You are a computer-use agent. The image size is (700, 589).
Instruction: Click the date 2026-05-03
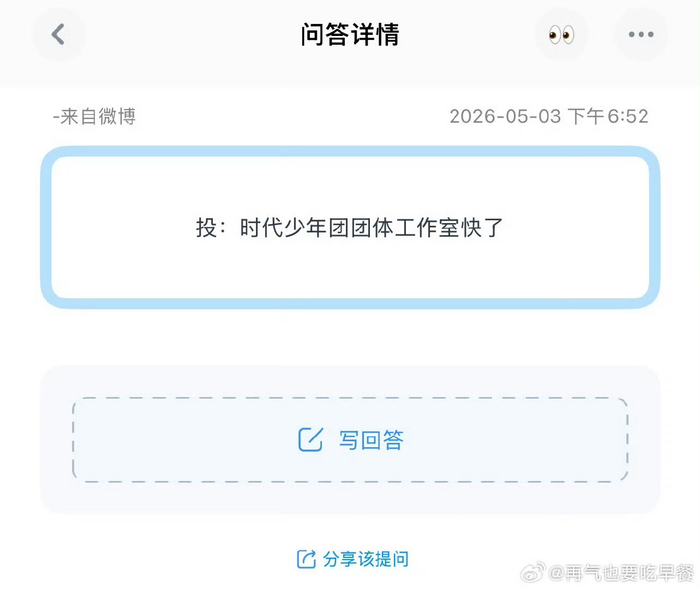pyautogui.click(x=505, y=117)
